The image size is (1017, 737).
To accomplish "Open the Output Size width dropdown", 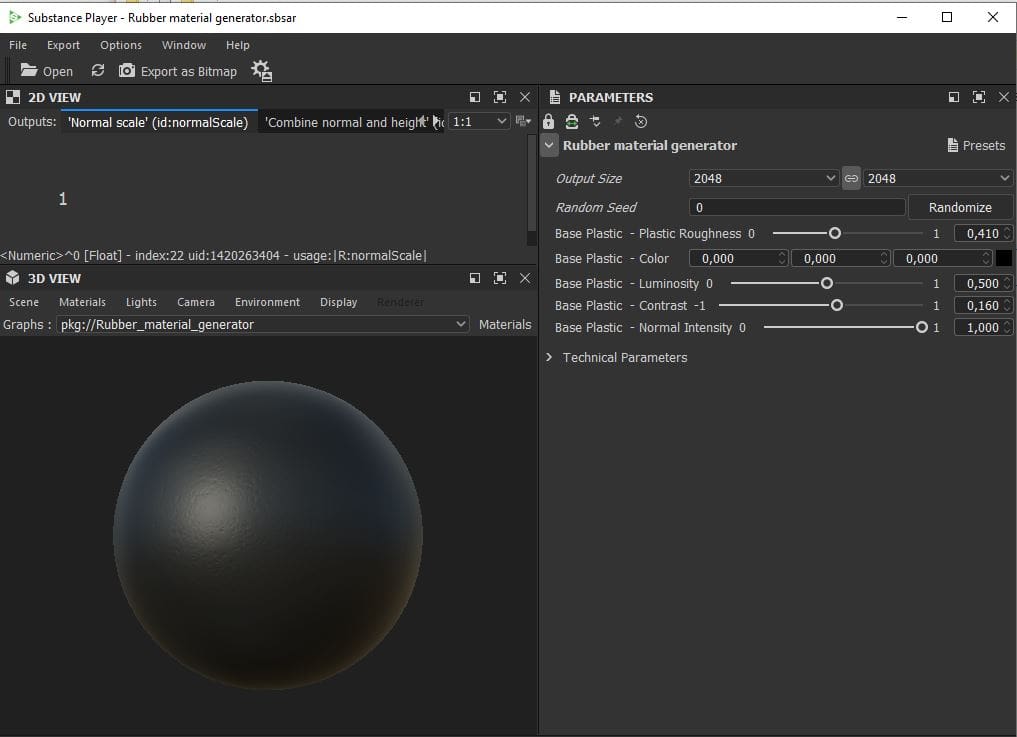I will pos(764,178).
